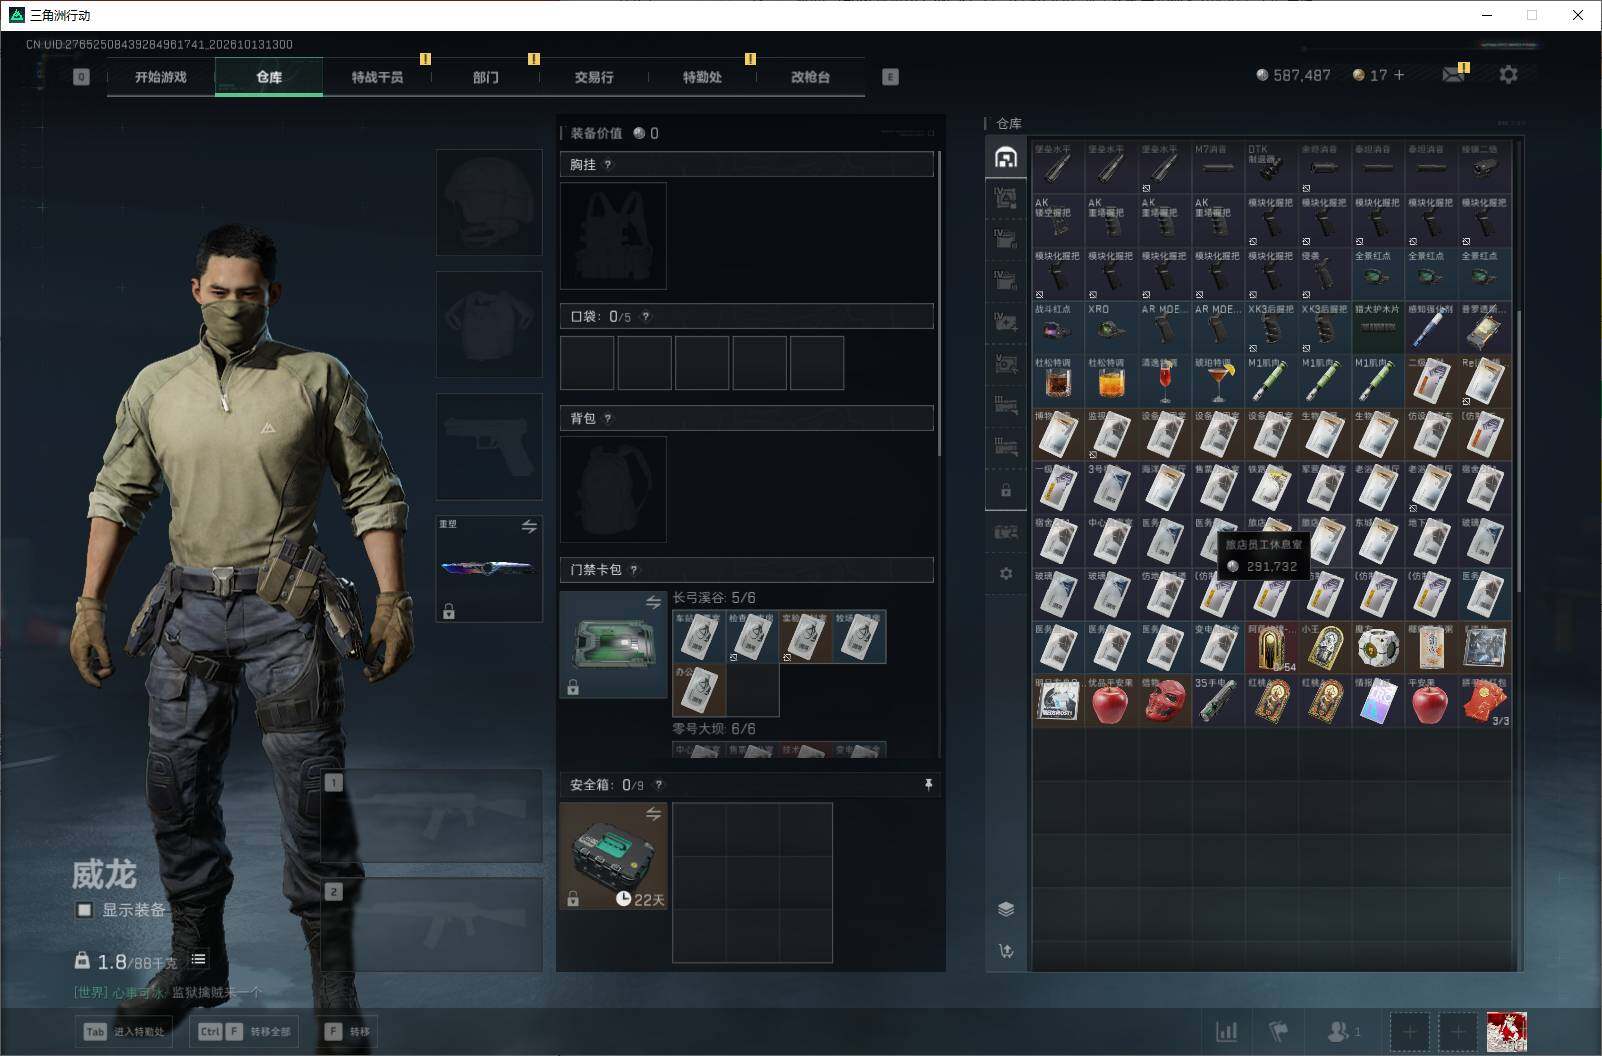1602x1056 pixels.
Task: Open the weight details list icon
Action: click(199, 959)
